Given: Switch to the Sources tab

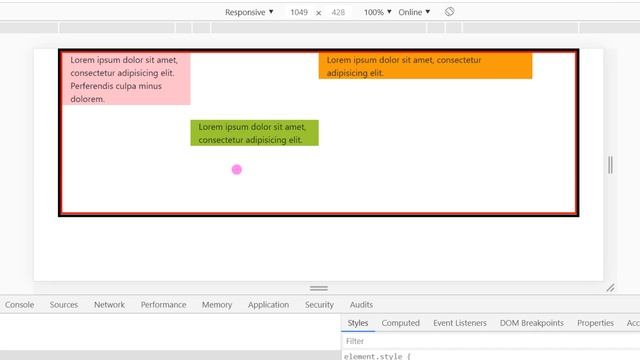Looking at the screenshot, I should tap(64, 304).
